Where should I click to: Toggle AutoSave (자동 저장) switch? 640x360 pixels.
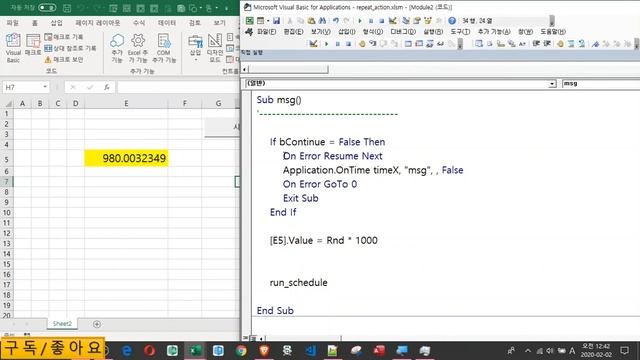[x=47, y=8]
